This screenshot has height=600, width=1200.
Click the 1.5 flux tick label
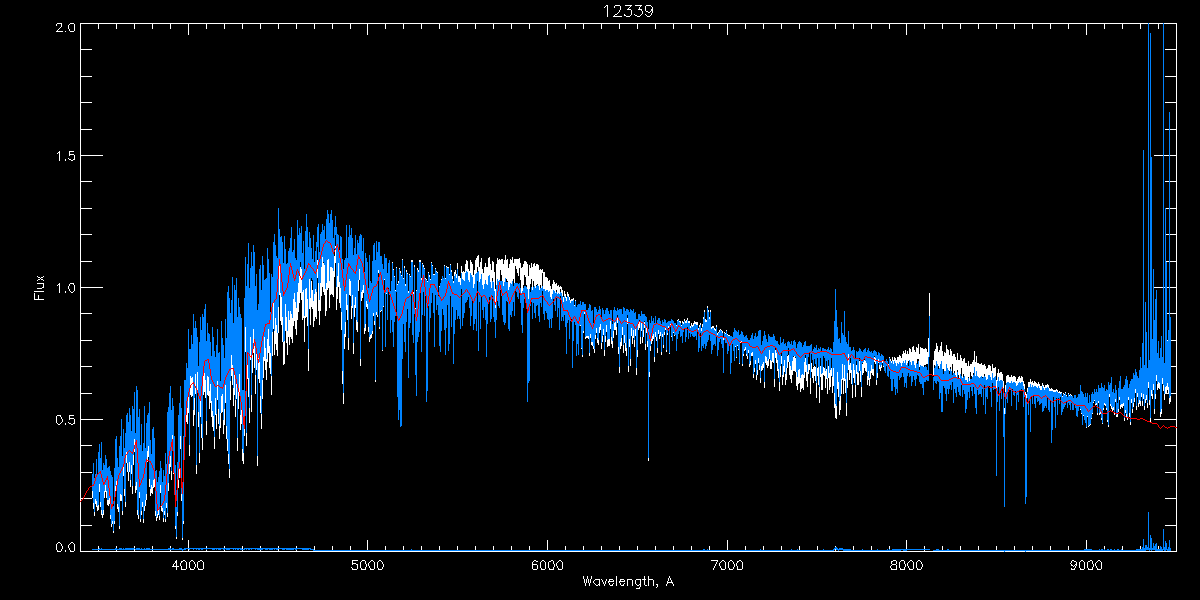point(64,156)
